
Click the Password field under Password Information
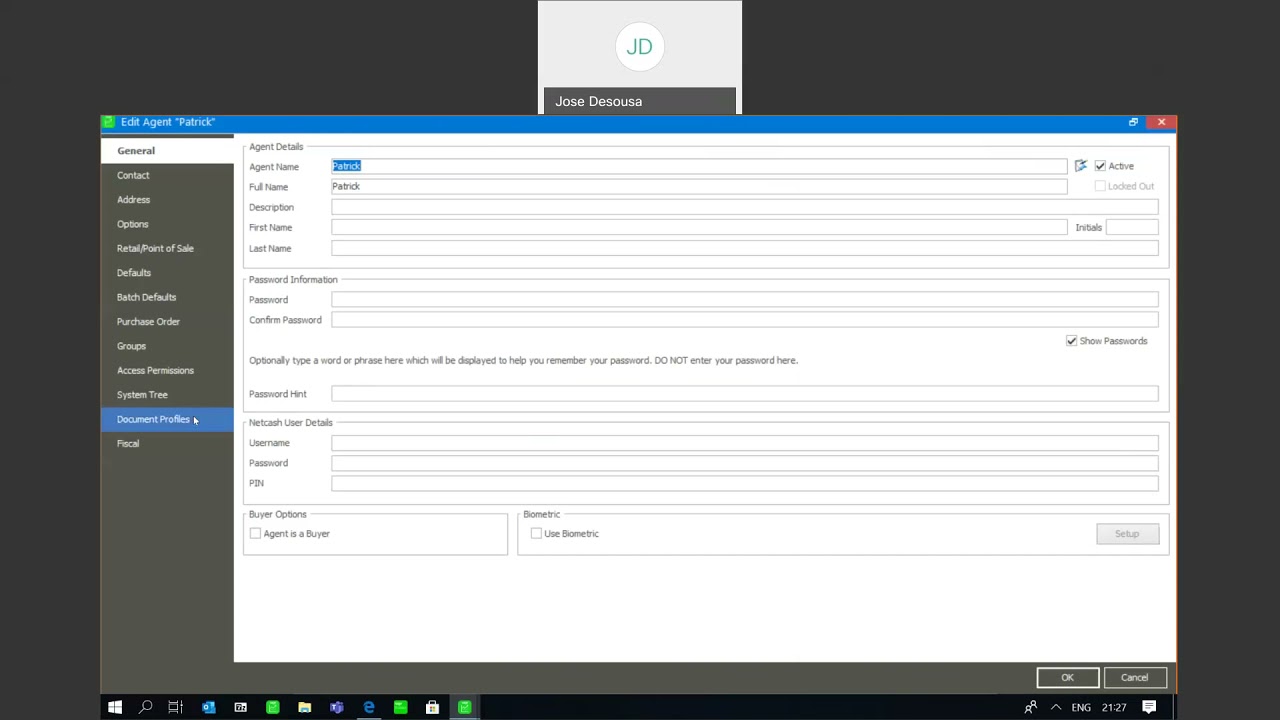(x=745, y=300)
